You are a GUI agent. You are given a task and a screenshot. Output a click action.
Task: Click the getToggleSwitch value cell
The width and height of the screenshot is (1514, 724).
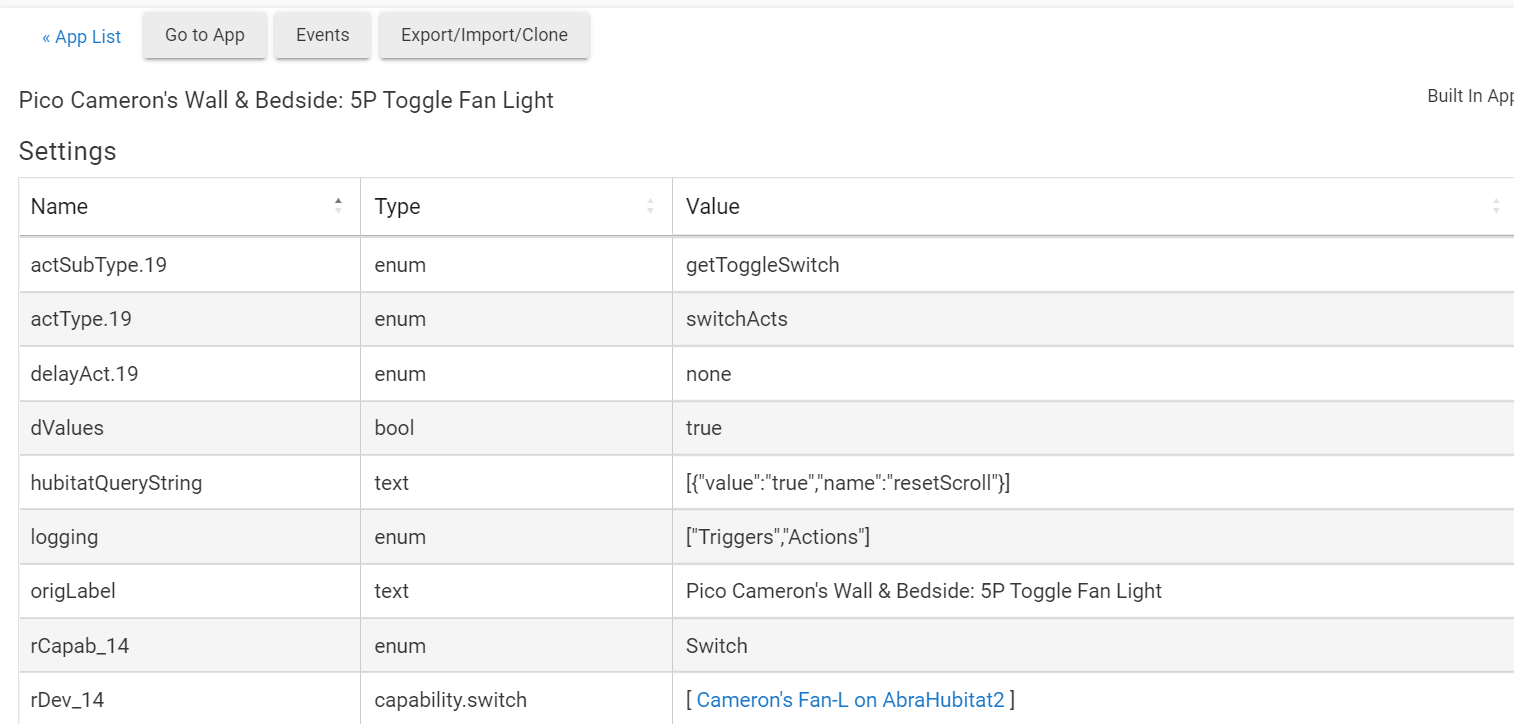[x=762, y=265]
